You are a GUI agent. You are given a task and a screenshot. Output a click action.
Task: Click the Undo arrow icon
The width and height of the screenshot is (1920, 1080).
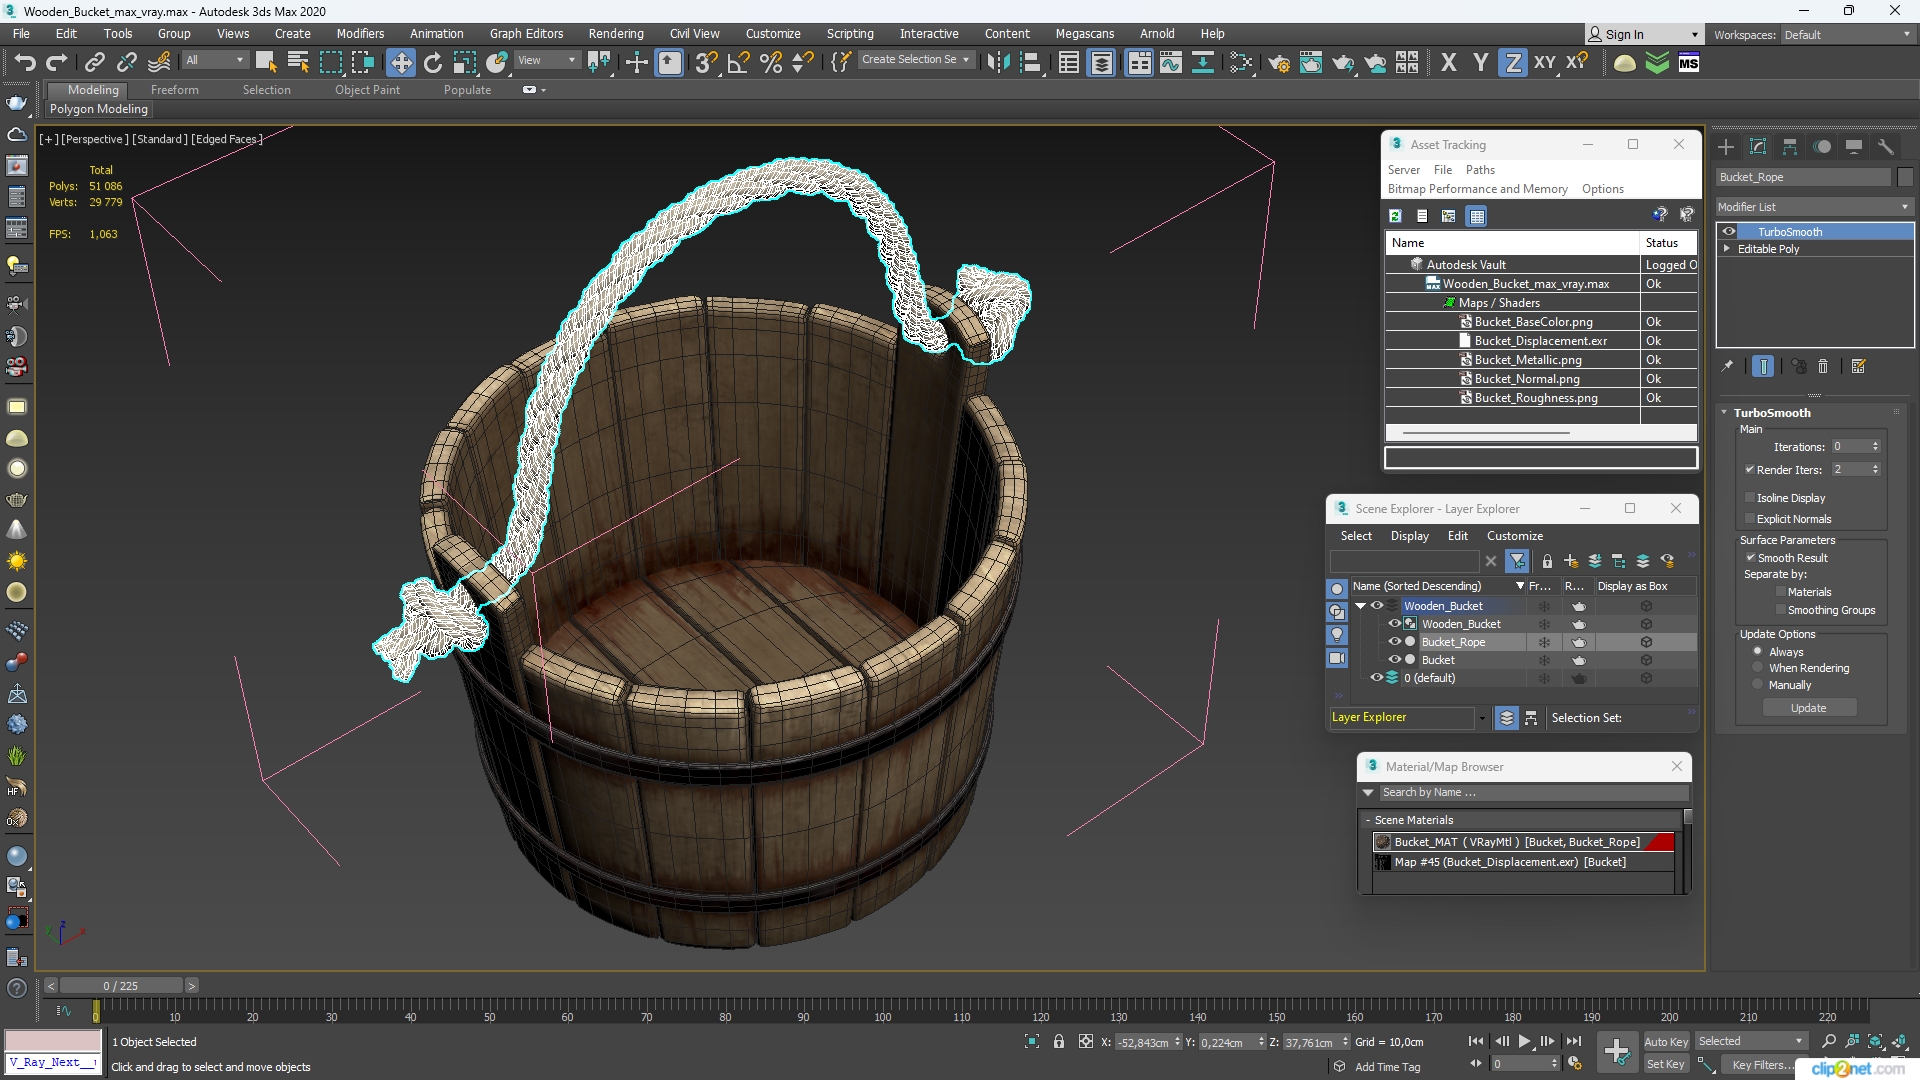tap(24, 63)
